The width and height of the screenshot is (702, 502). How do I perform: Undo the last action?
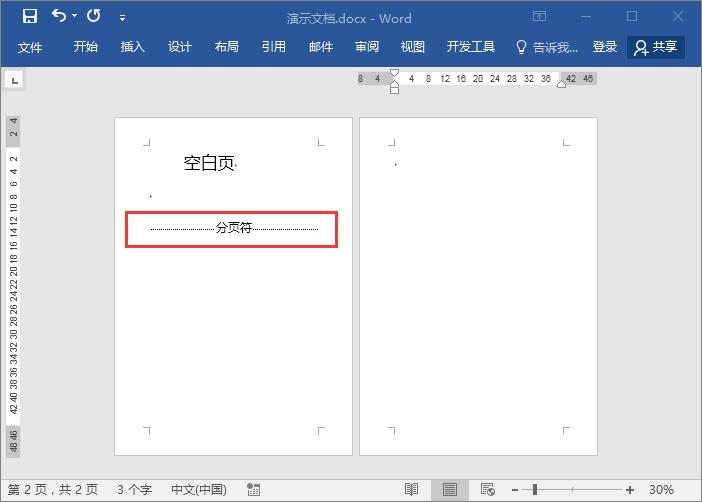pyautogui.click(x=59, y=16)
